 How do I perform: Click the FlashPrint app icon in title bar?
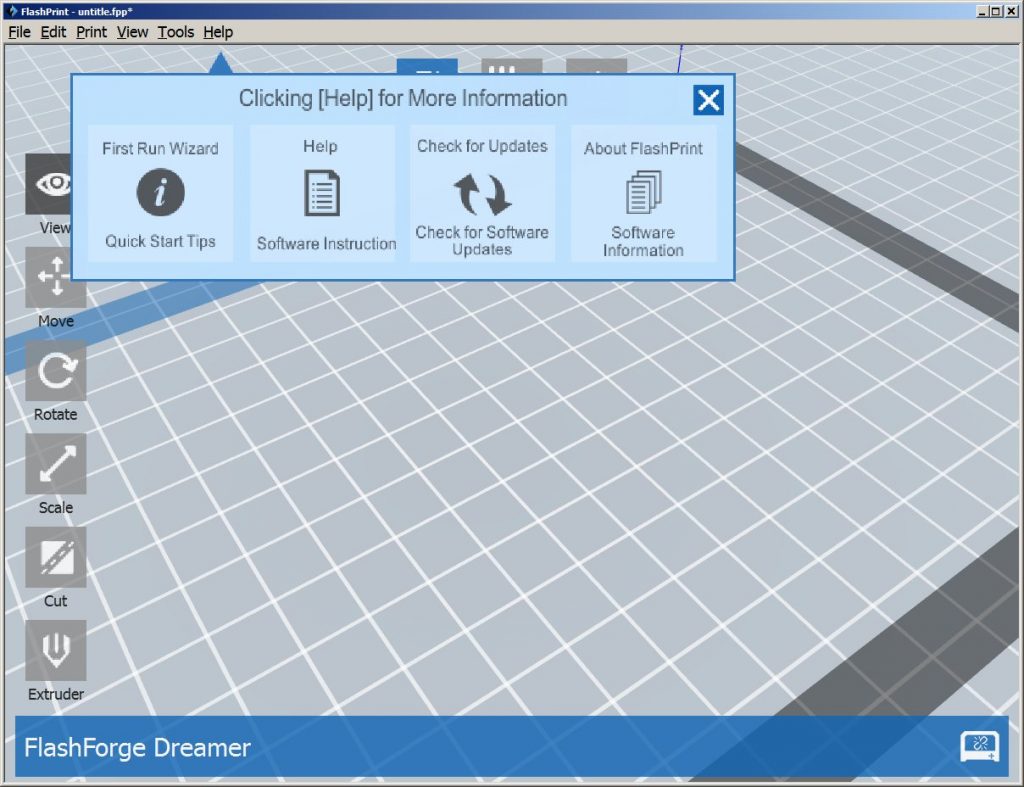coord(12,11)
